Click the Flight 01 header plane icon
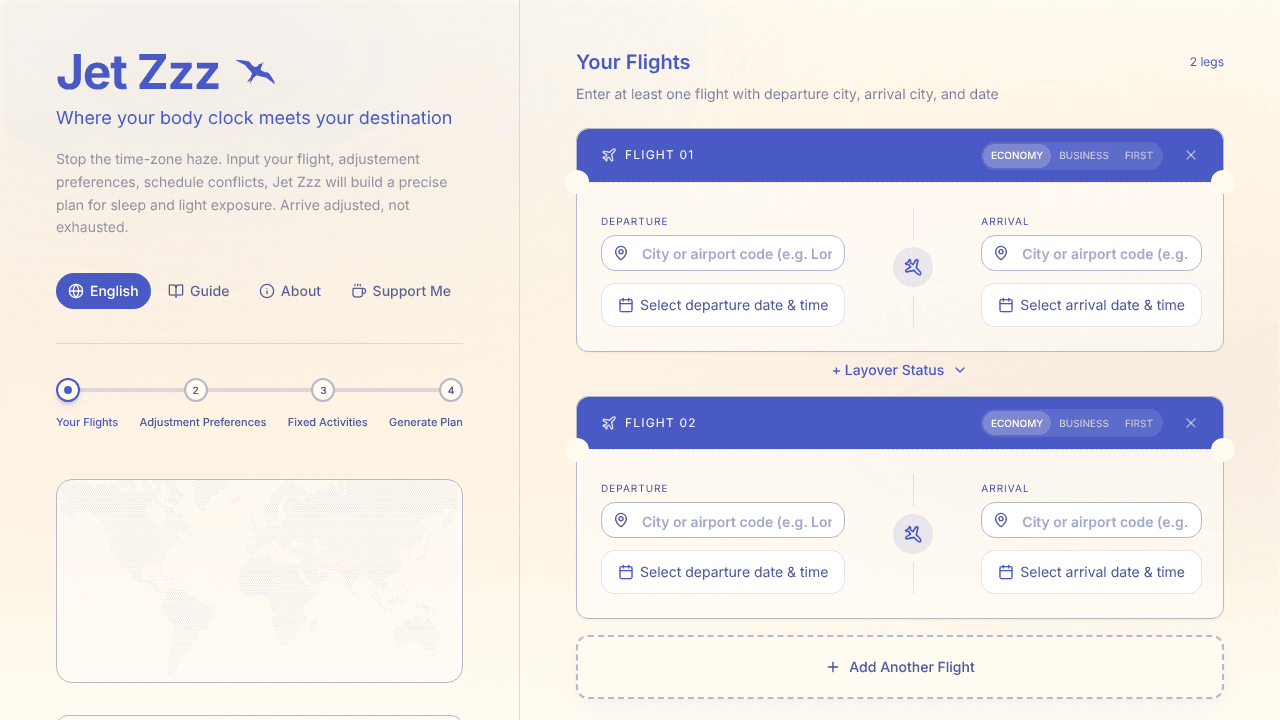The width and height of the screenshot is (1280, 720). (x=609, y=155)
